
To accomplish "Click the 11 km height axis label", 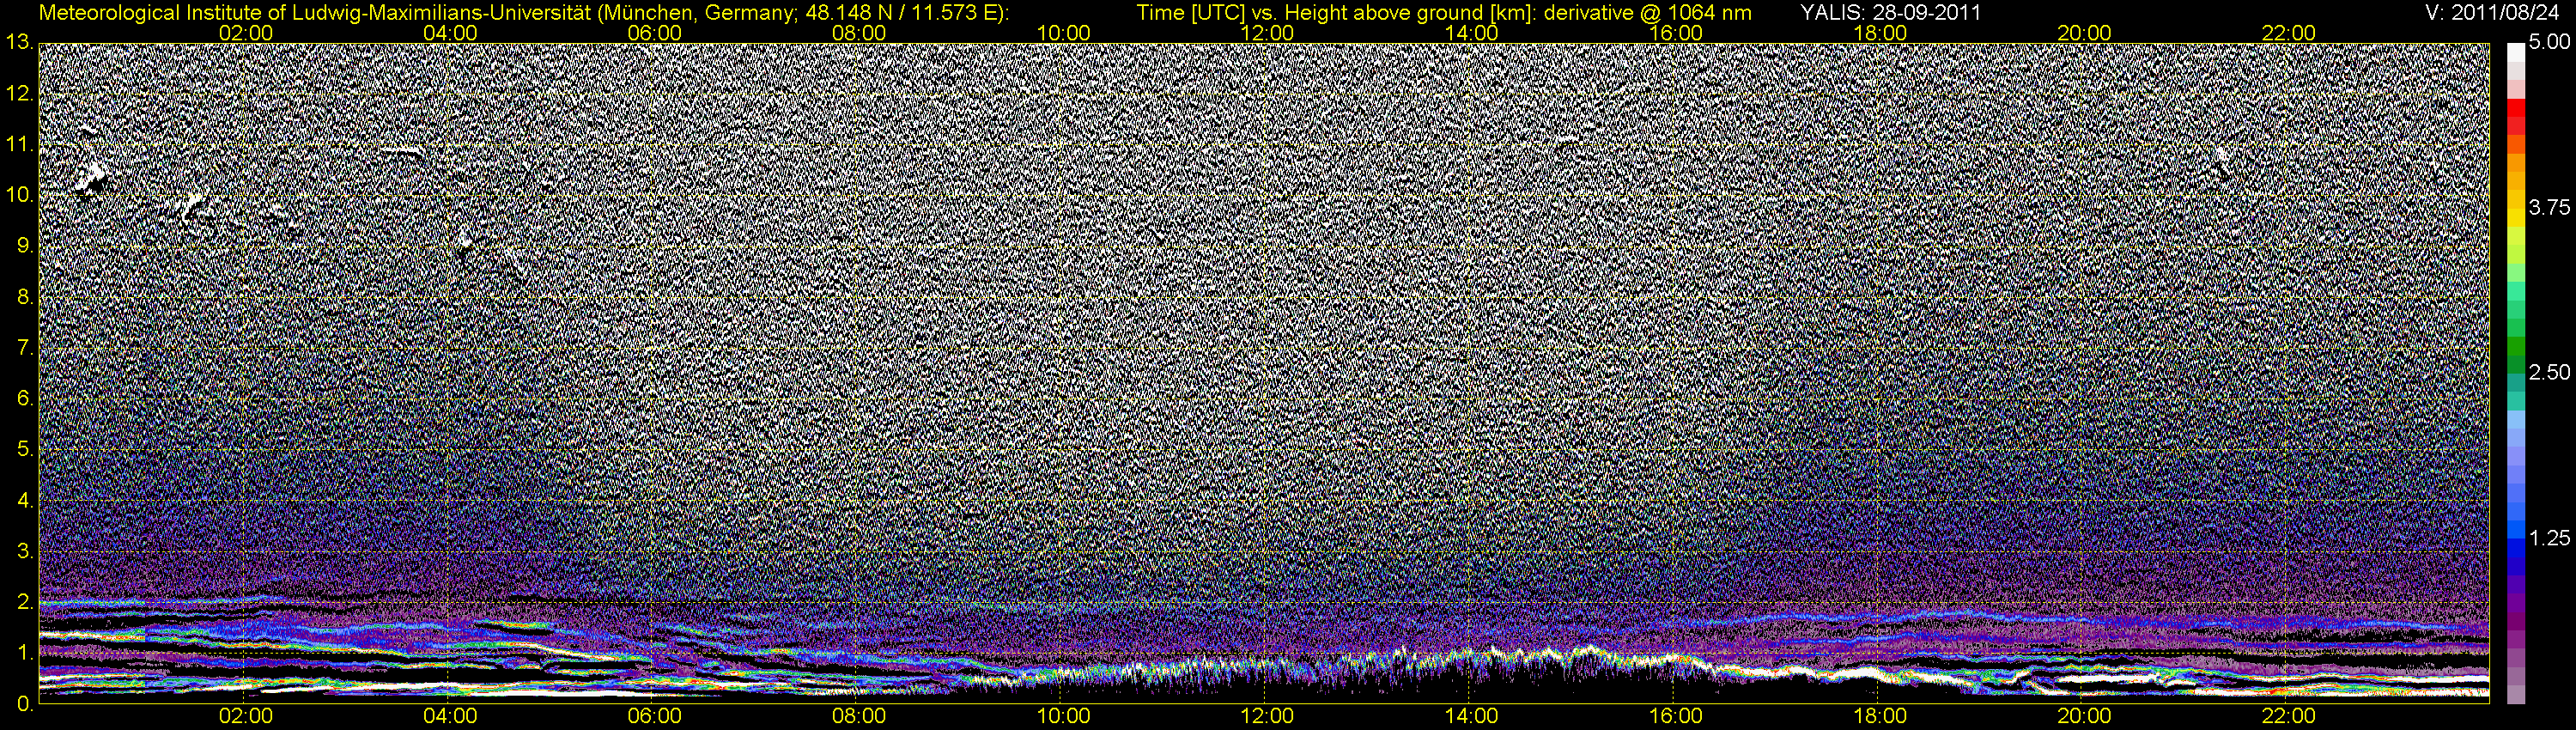I will point(19,144).
